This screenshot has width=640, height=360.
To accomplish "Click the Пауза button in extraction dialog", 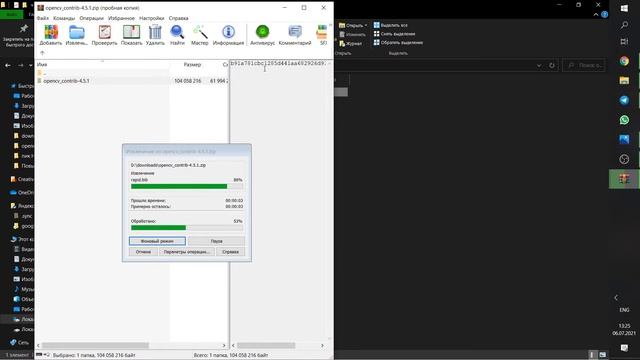I will click(216, 241).
